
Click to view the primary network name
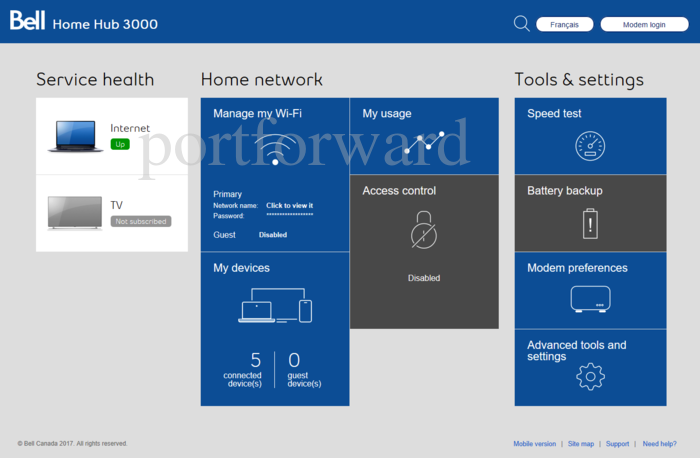pyautogui.click(x=289, y=205)
